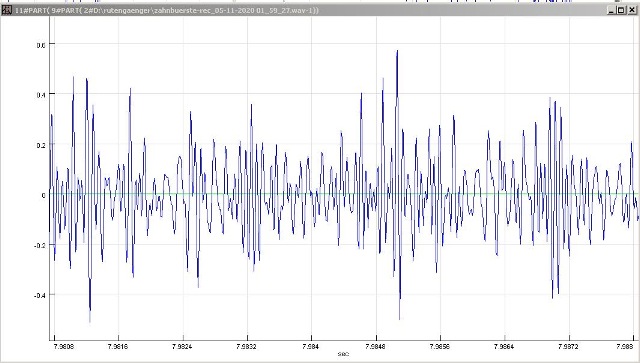Close the waveform plot window
The image size is (640, 363).
631,10
